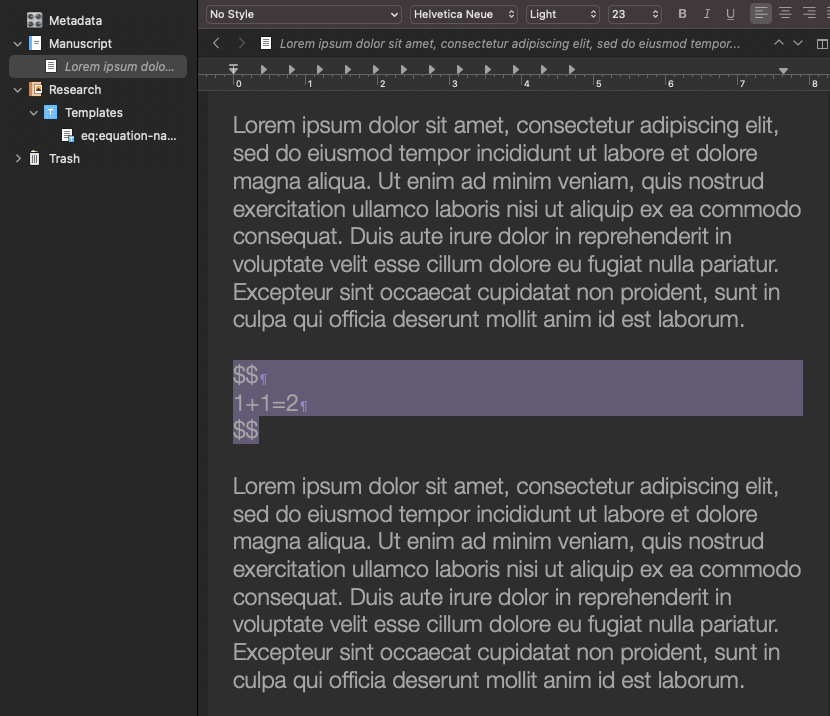Click in the second Lorem ipsum paragraph
The image size is (830, 716).
point(517,583)
